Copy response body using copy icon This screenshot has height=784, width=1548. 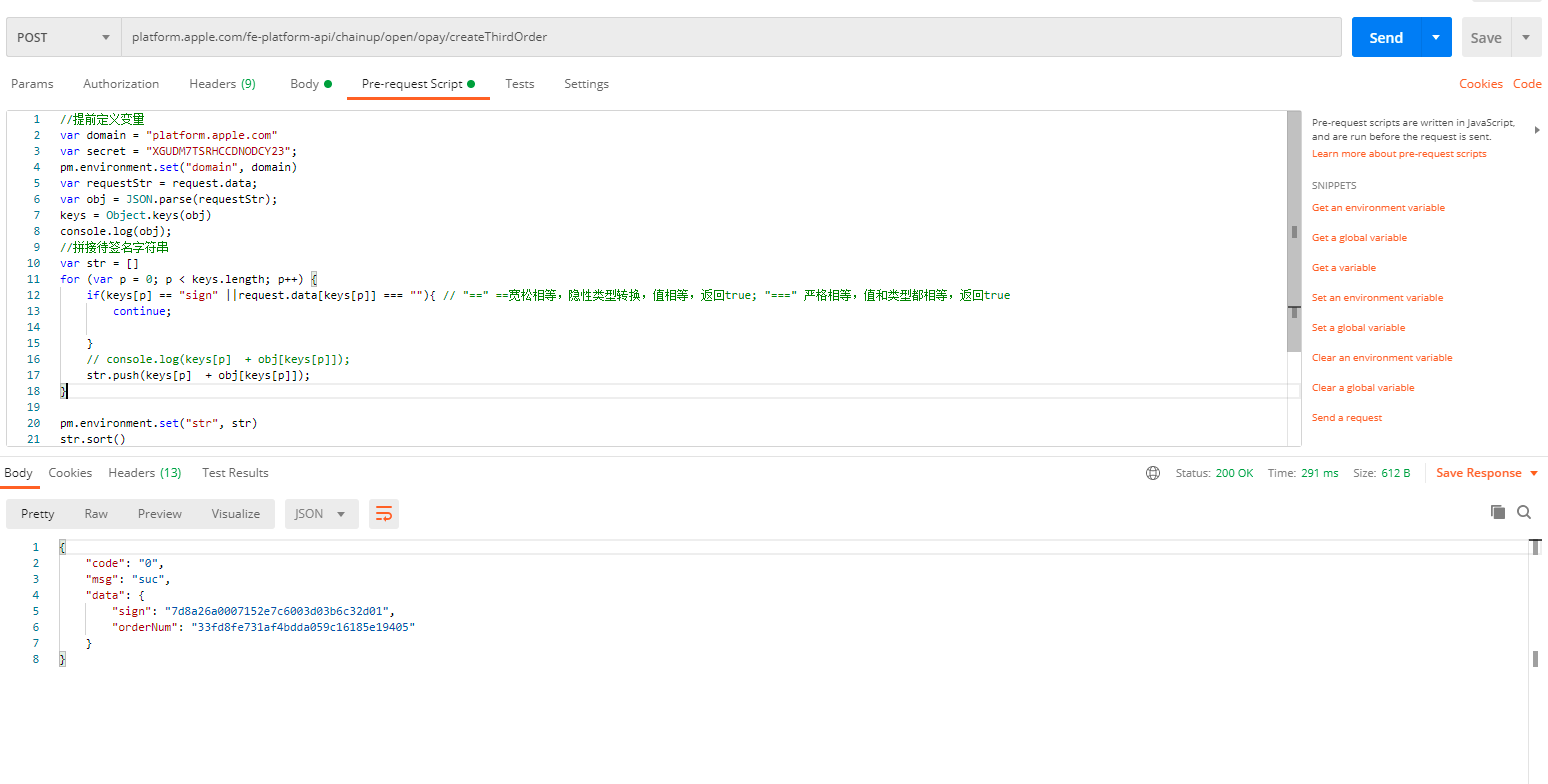1497,512
